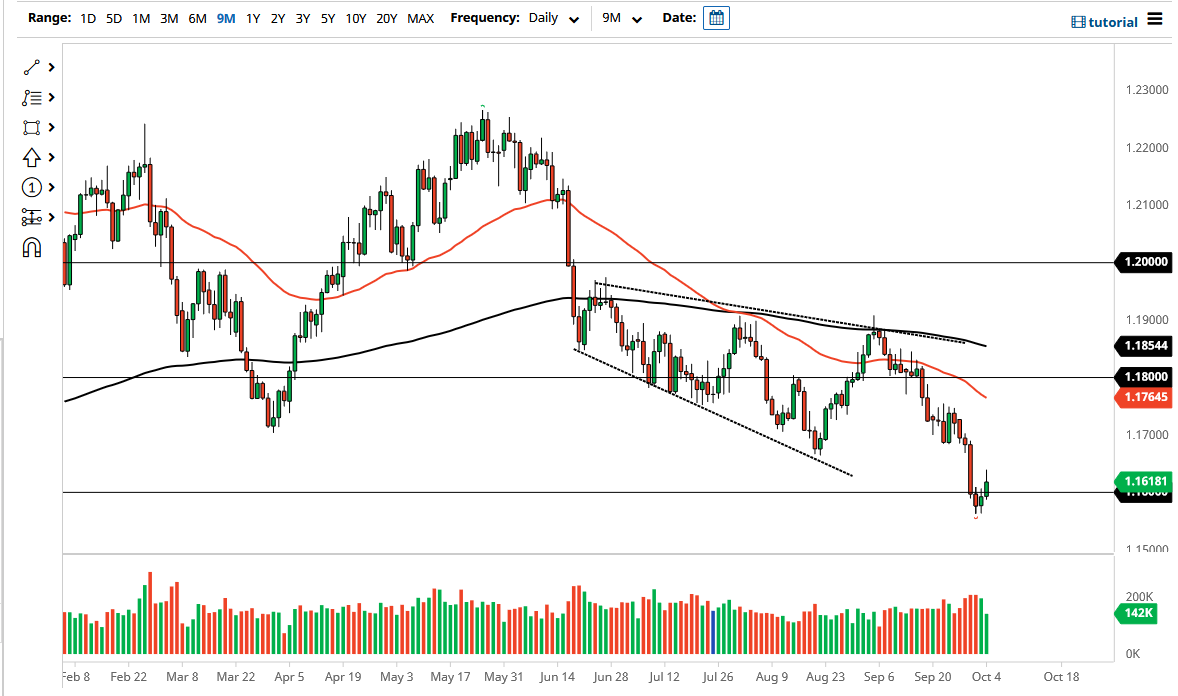Screen dimensions: 1178x696
Task: Expand the list tool options arrow
Action: 51,98
